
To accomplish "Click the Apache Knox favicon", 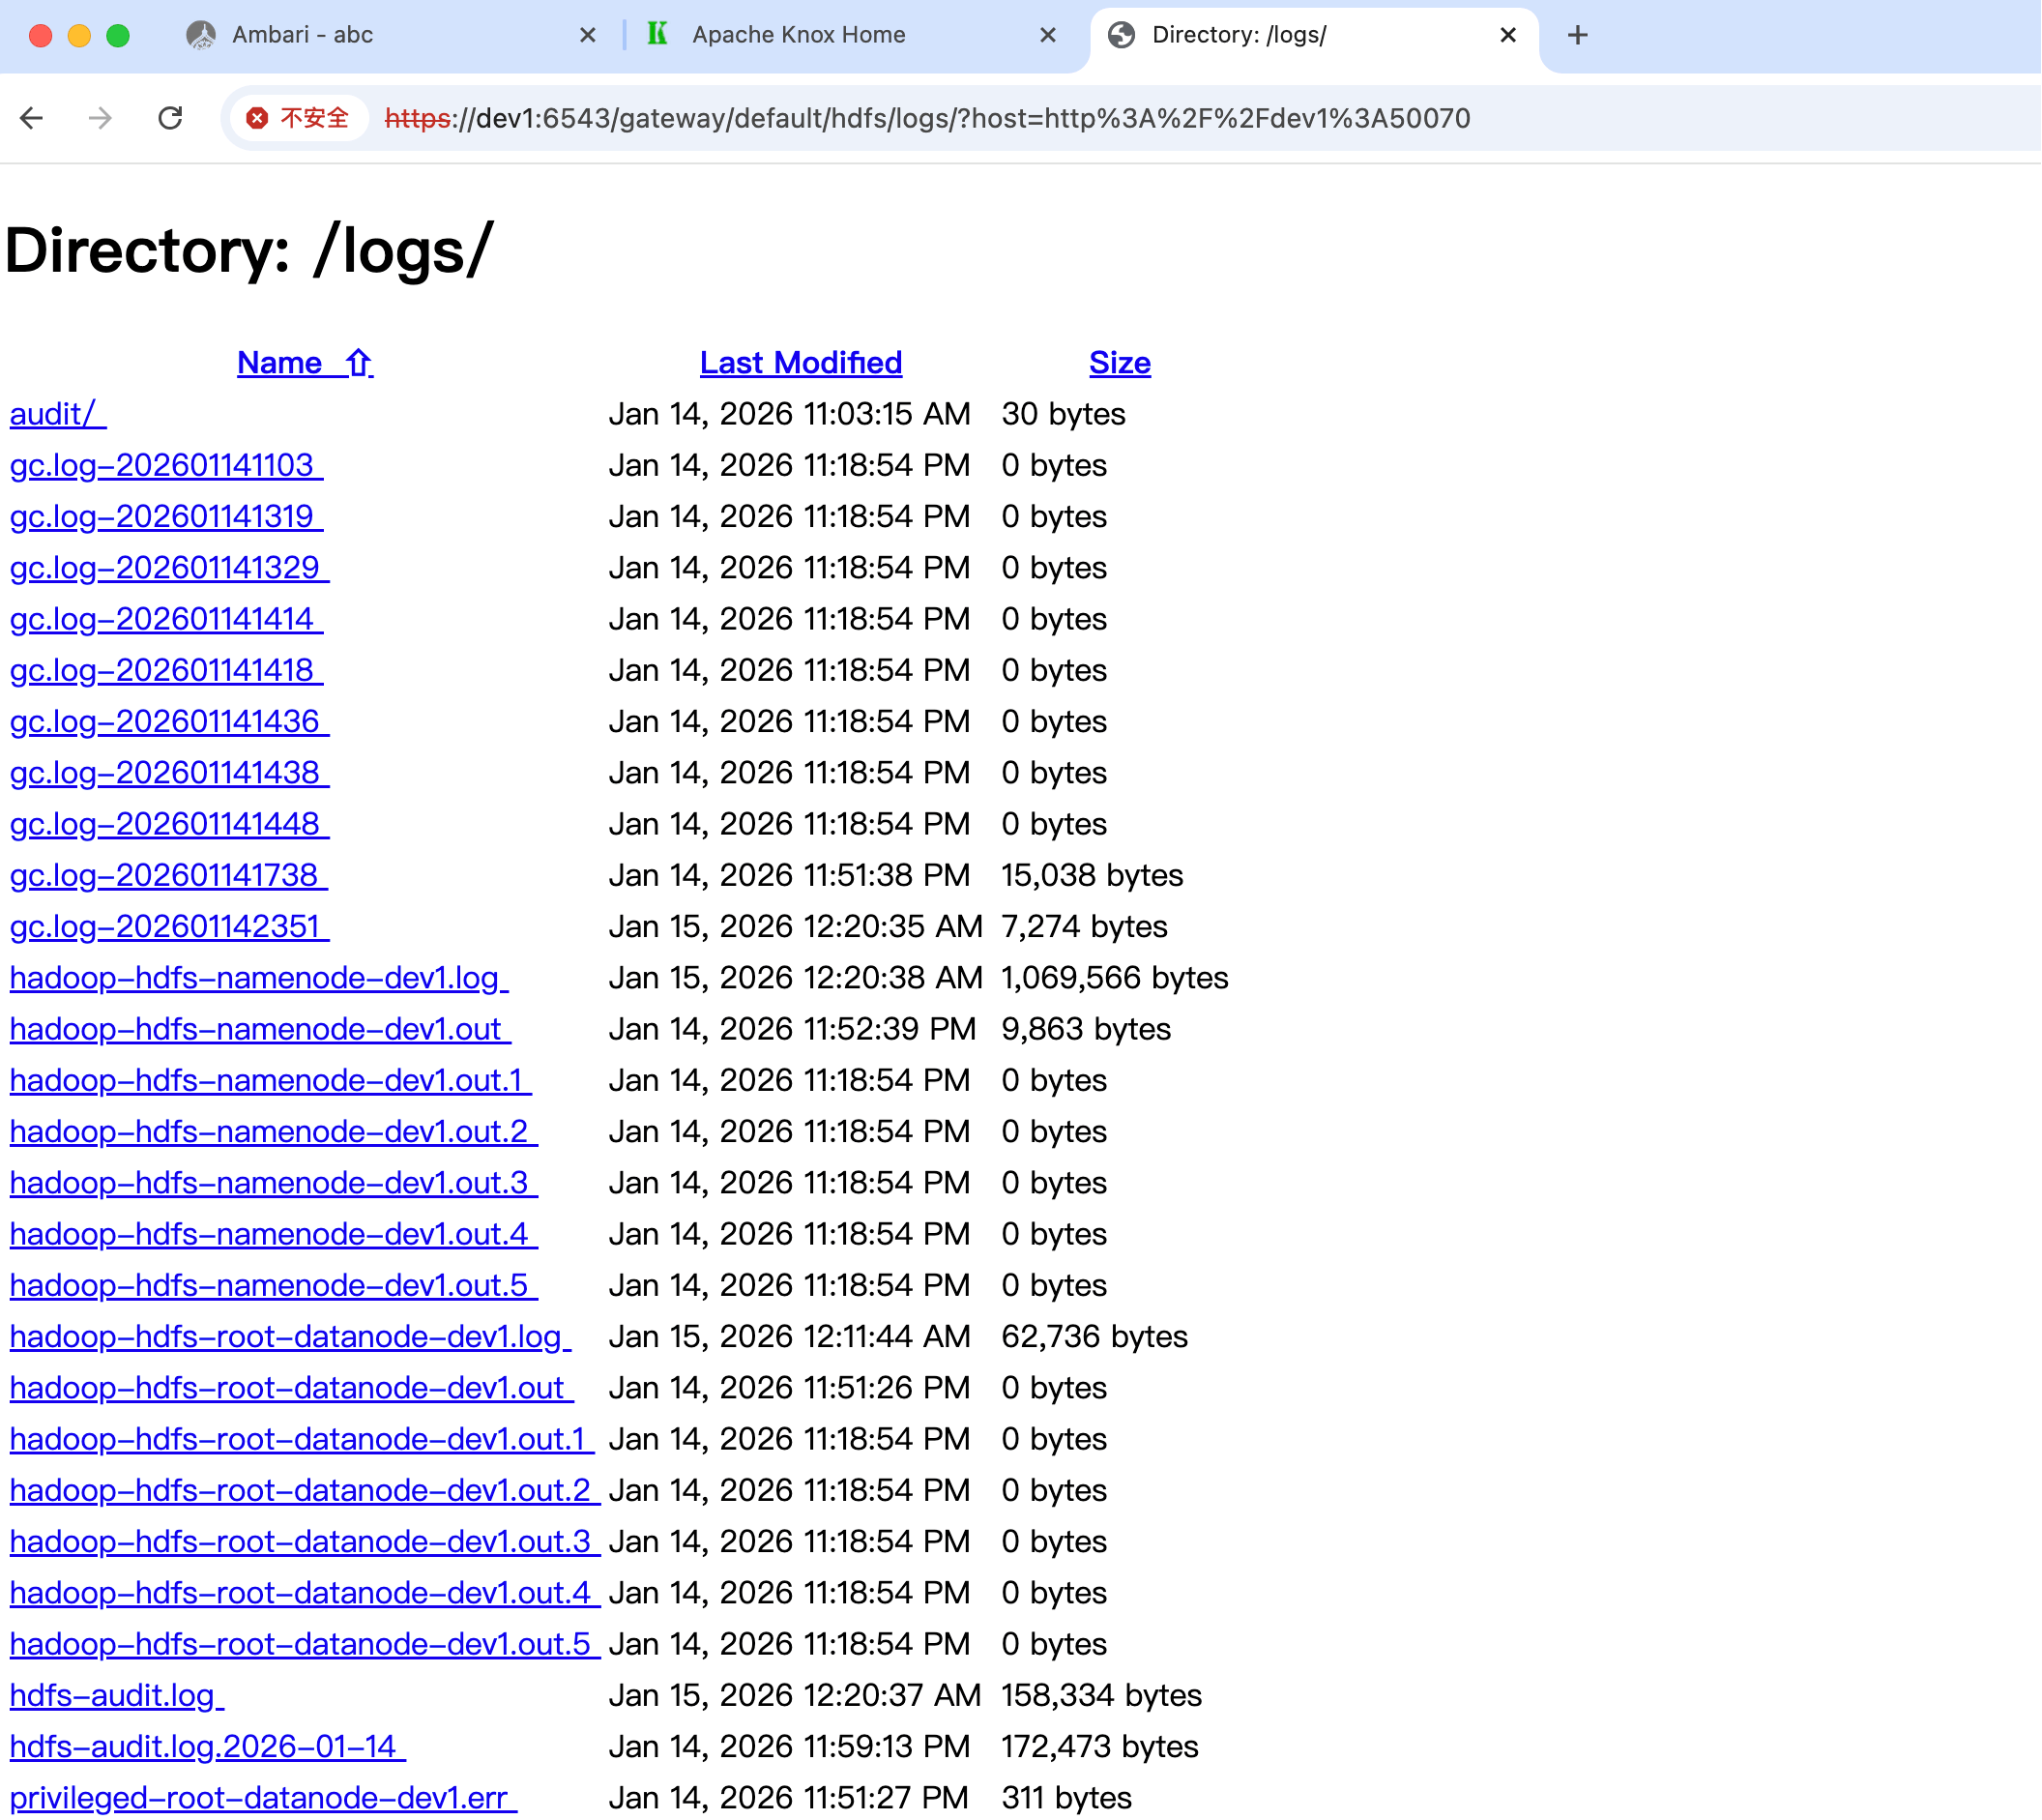I will pyautogui.click(x=657, y=34).
